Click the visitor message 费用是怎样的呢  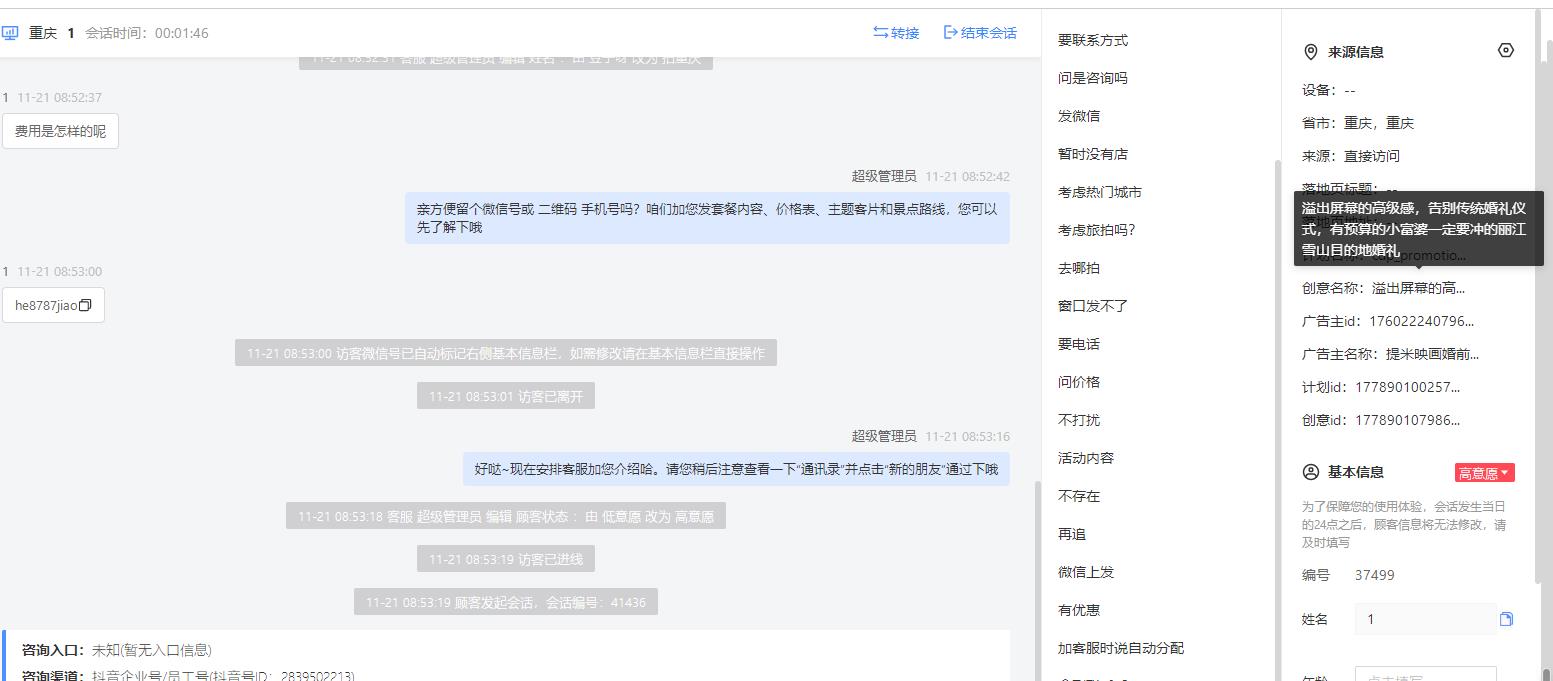(x=60, y=131)
